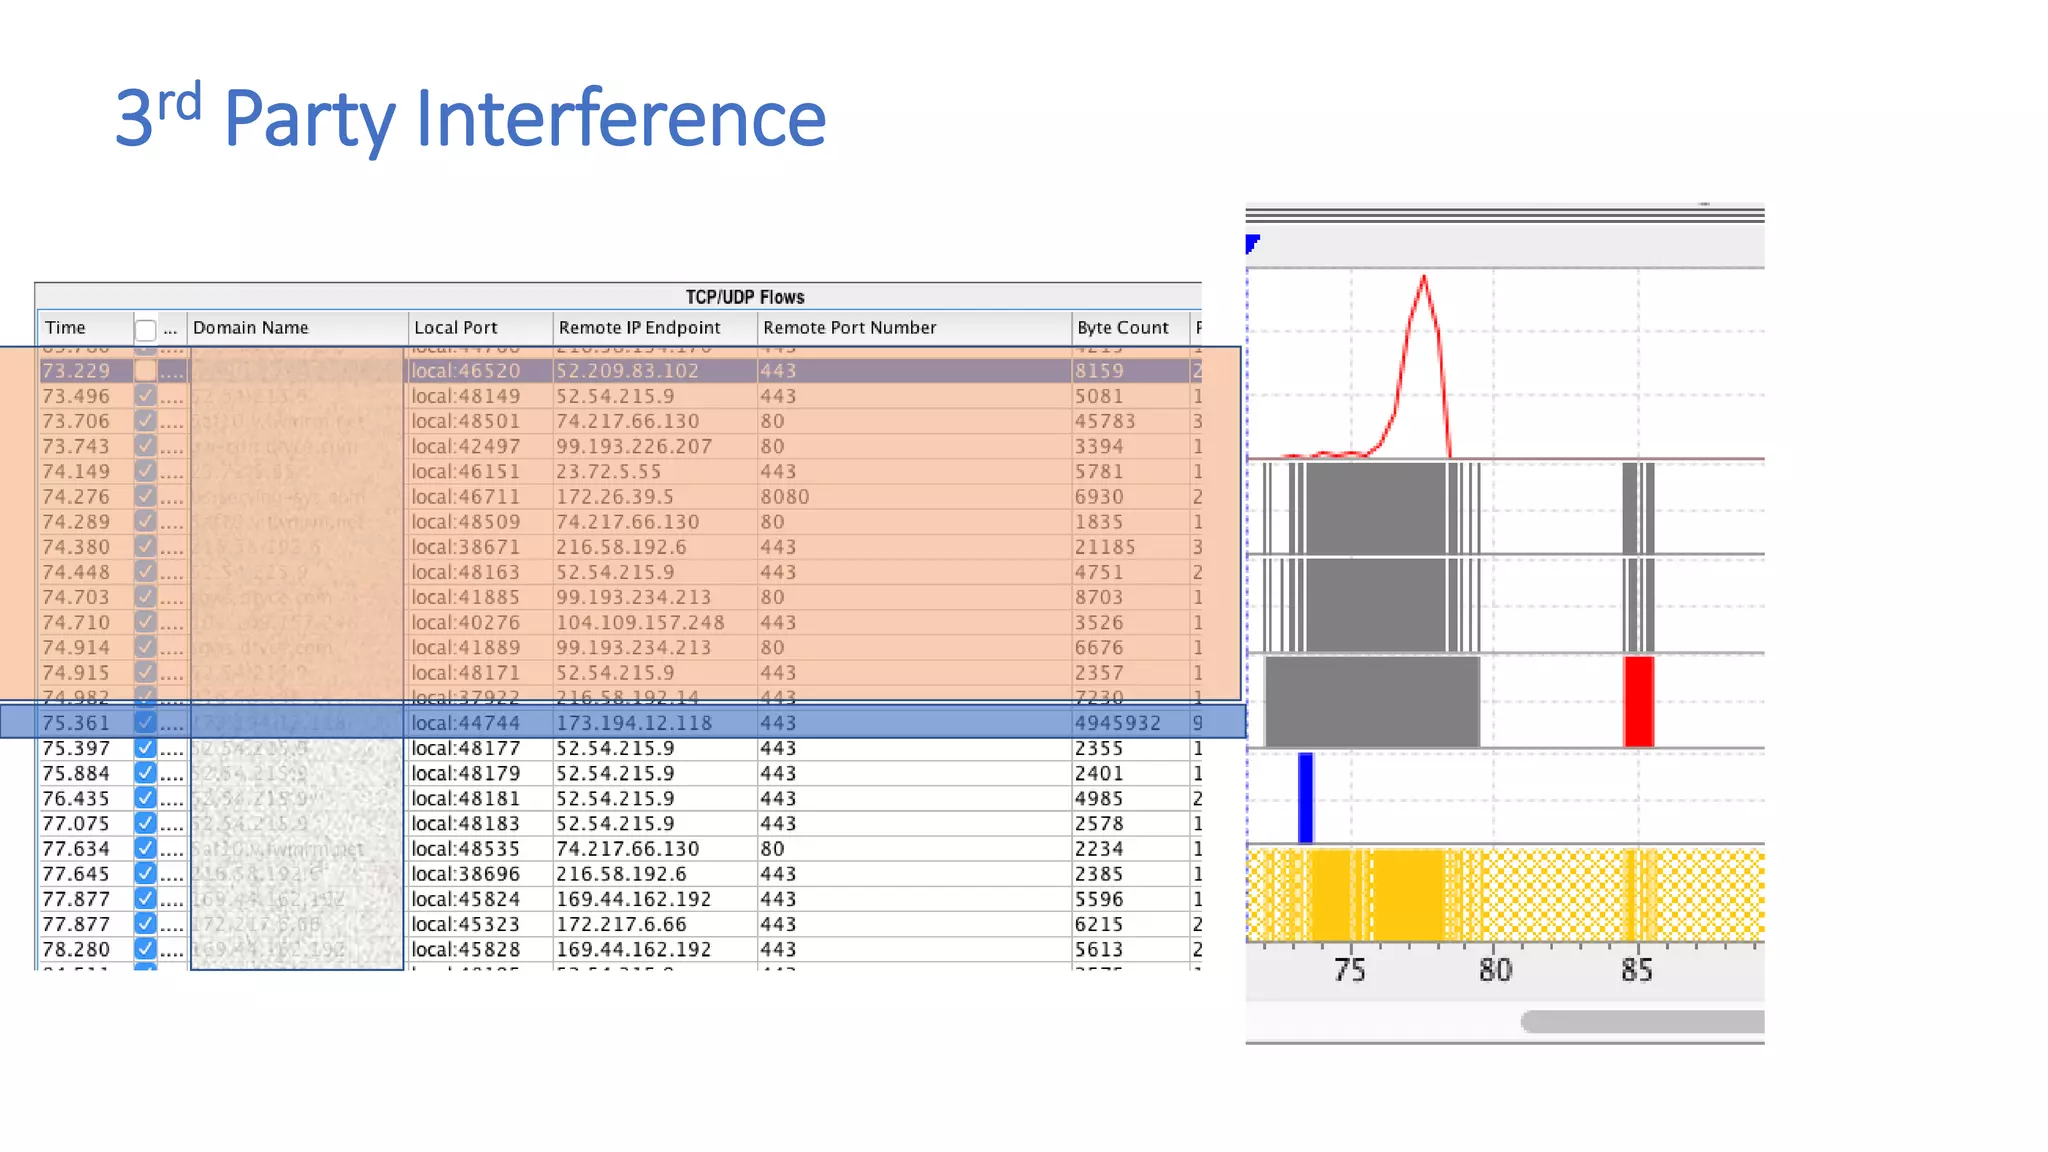
Task: Click the blue start flag on the timeline
Action: [1252, 243]
